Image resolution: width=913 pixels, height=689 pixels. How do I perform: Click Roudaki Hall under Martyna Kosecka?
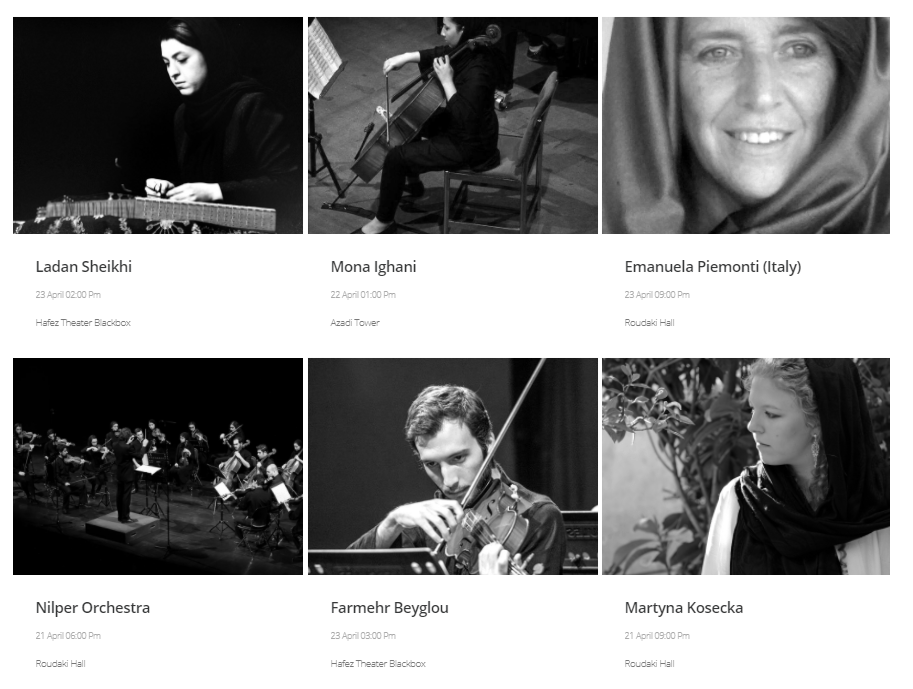point(649,663)
